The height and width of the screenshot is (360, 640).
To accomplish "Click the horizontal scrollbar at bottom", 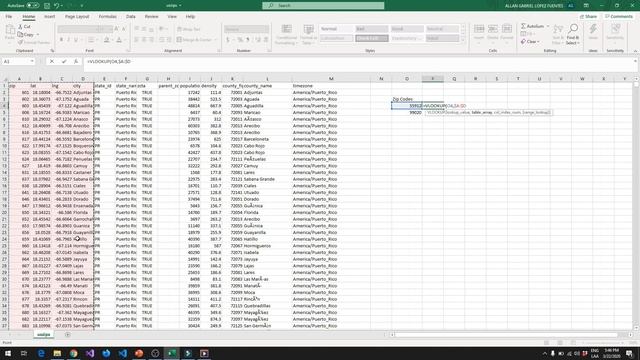I will 505,335.
